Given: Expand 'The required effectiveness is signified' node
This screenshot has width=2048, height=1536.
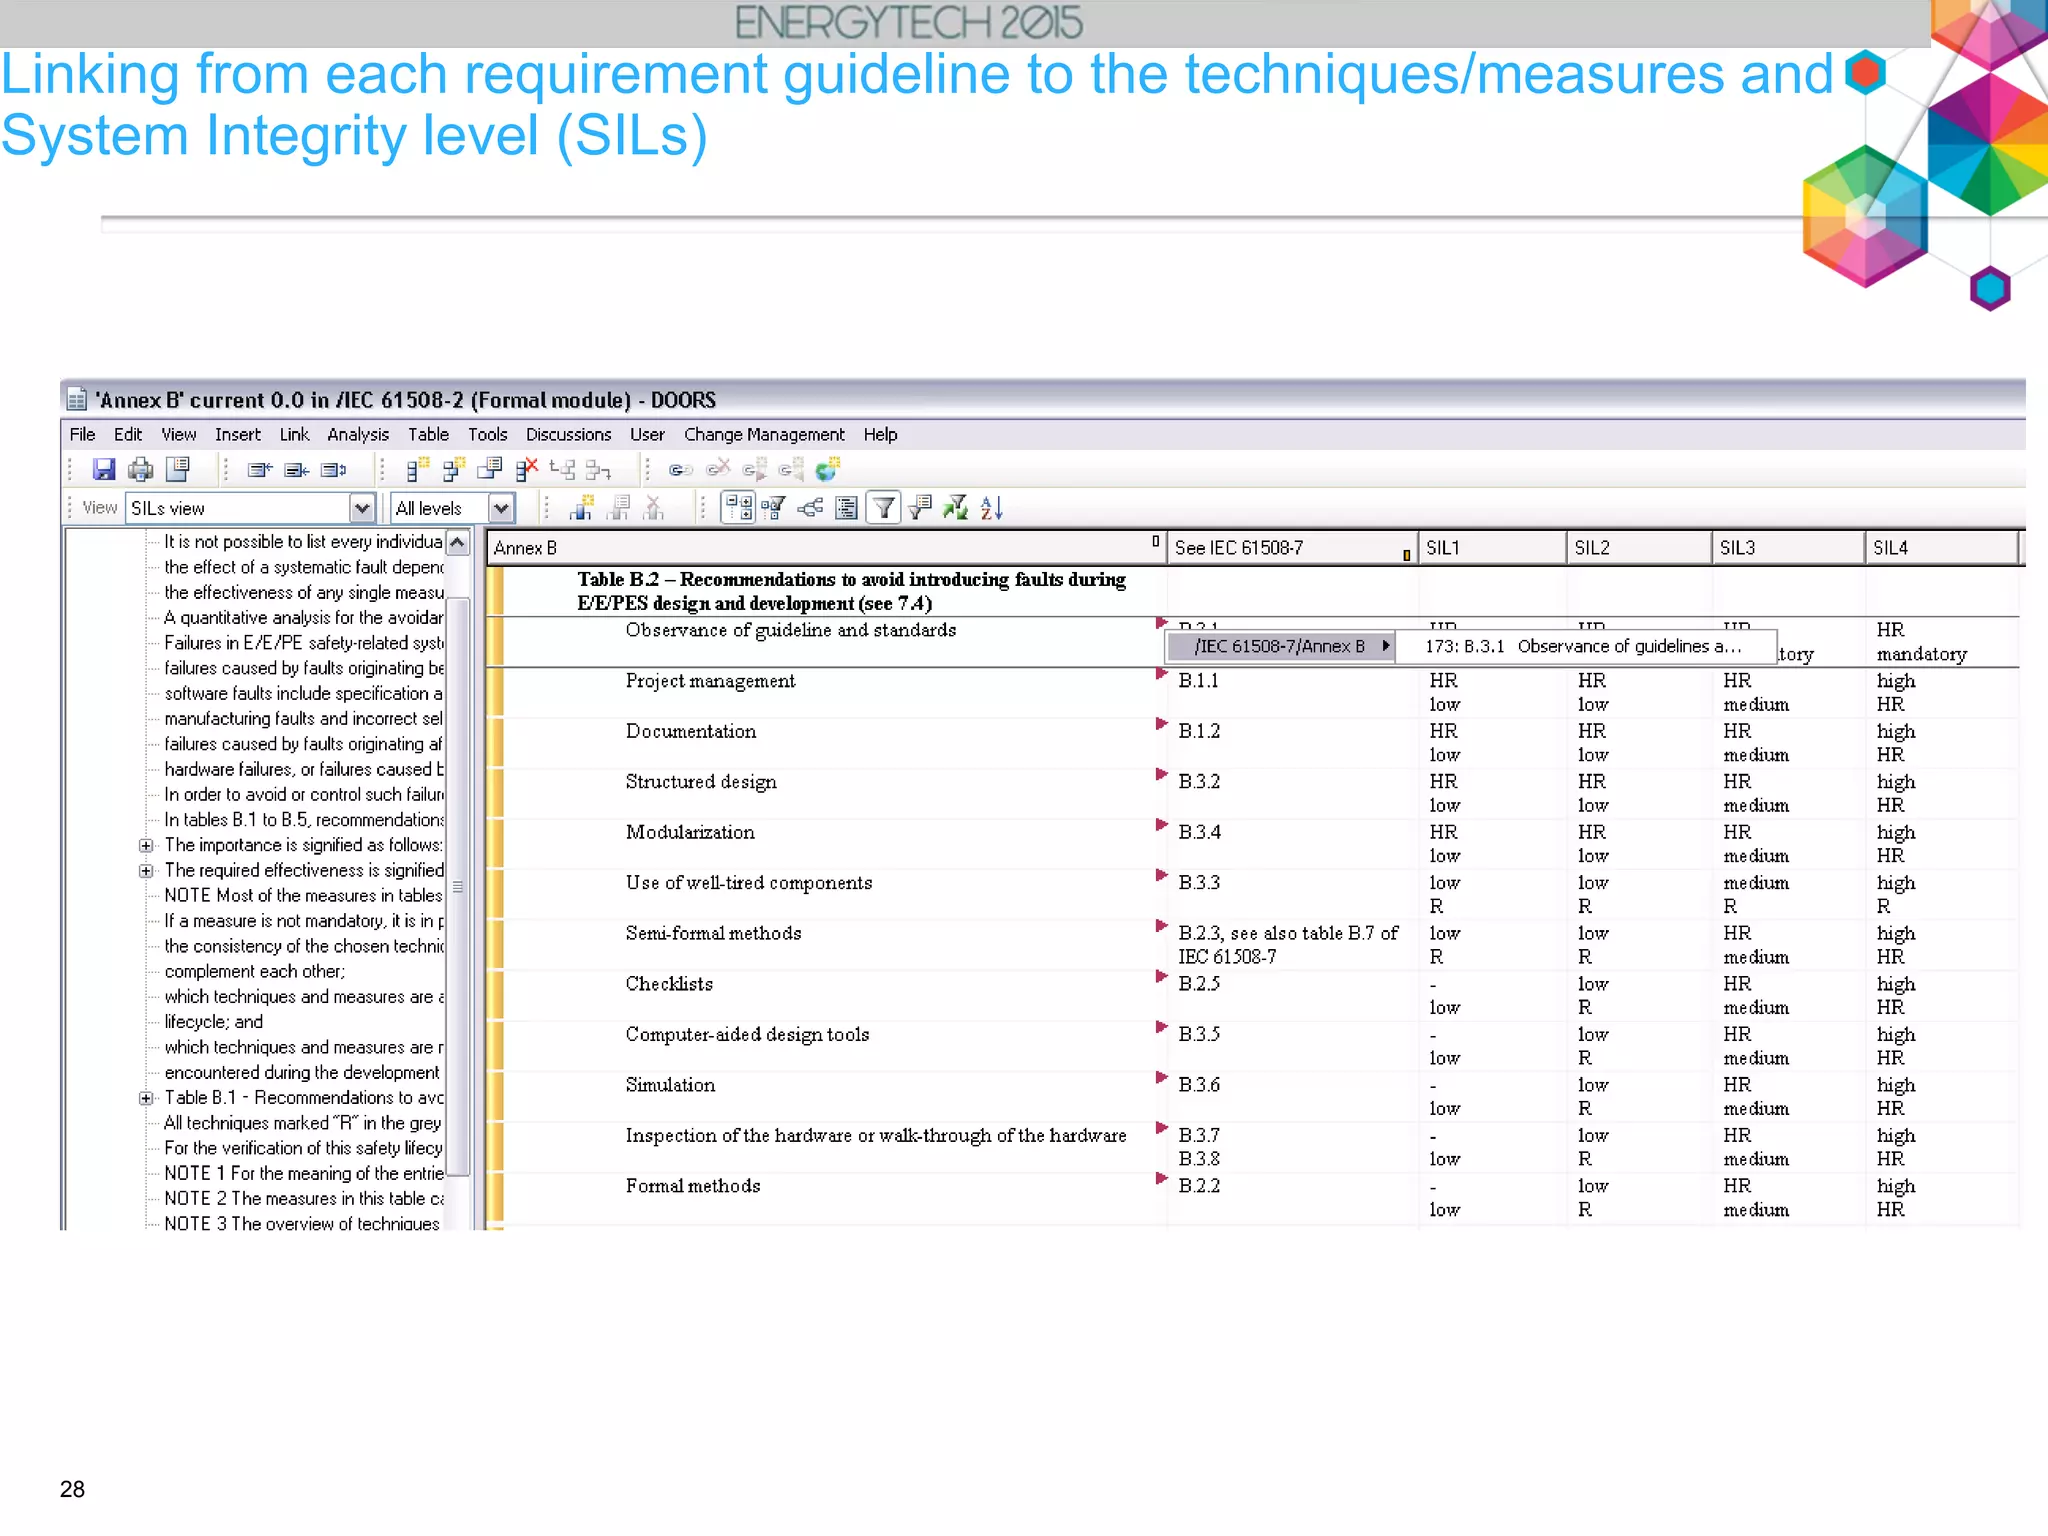Looking at the screenshot, I should click(146, 871).
